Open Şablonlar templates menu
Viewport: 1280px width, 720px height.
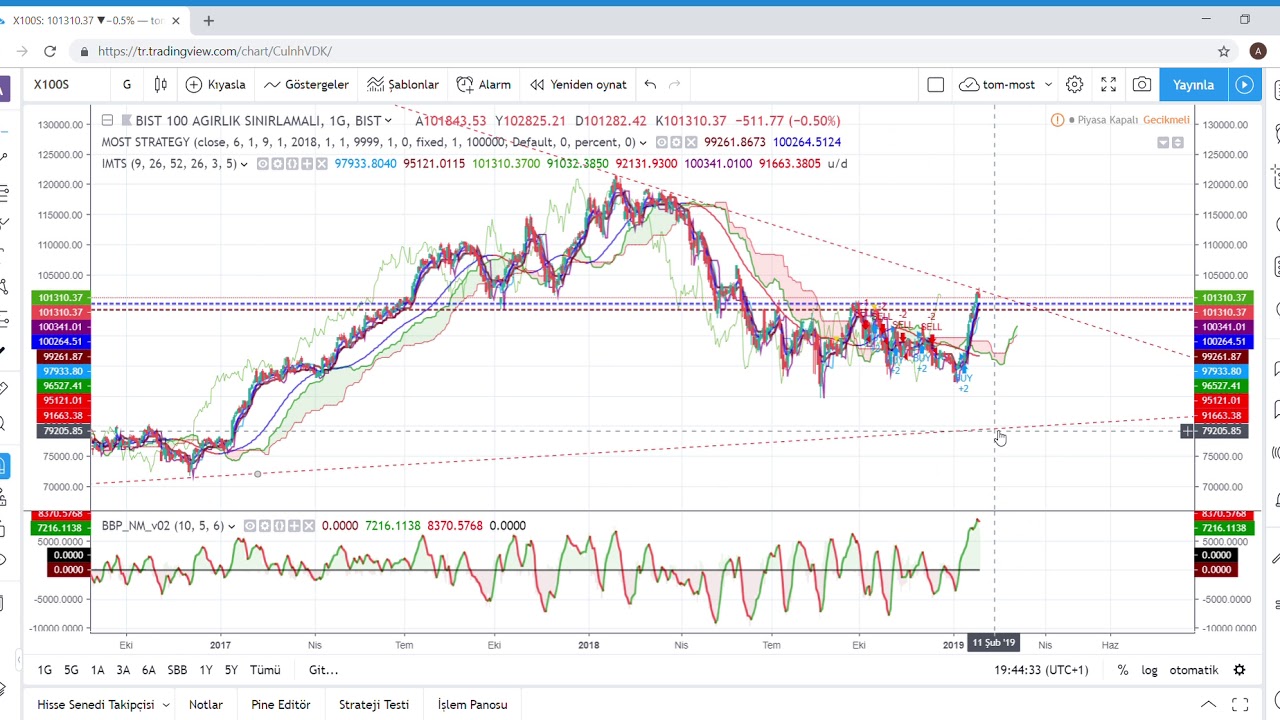click(403, 85)
